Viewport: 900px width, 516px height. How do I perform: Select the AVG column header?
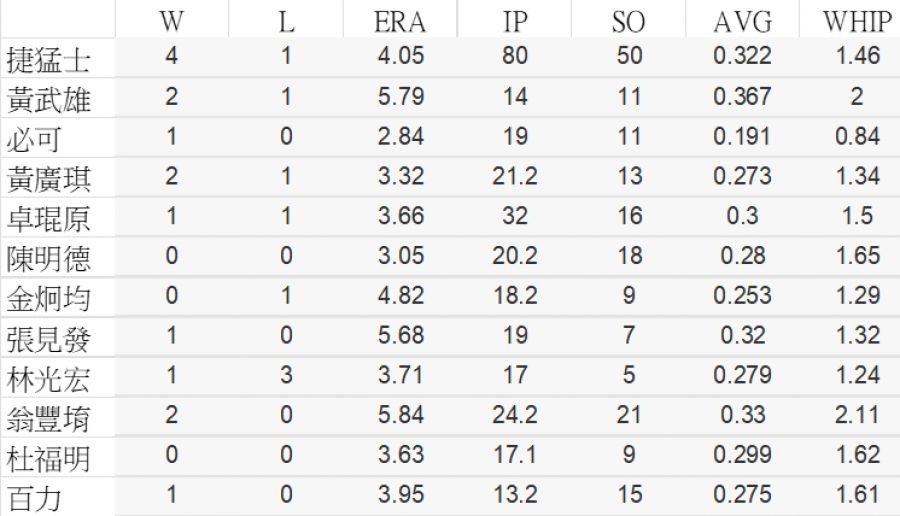[742, 21]
